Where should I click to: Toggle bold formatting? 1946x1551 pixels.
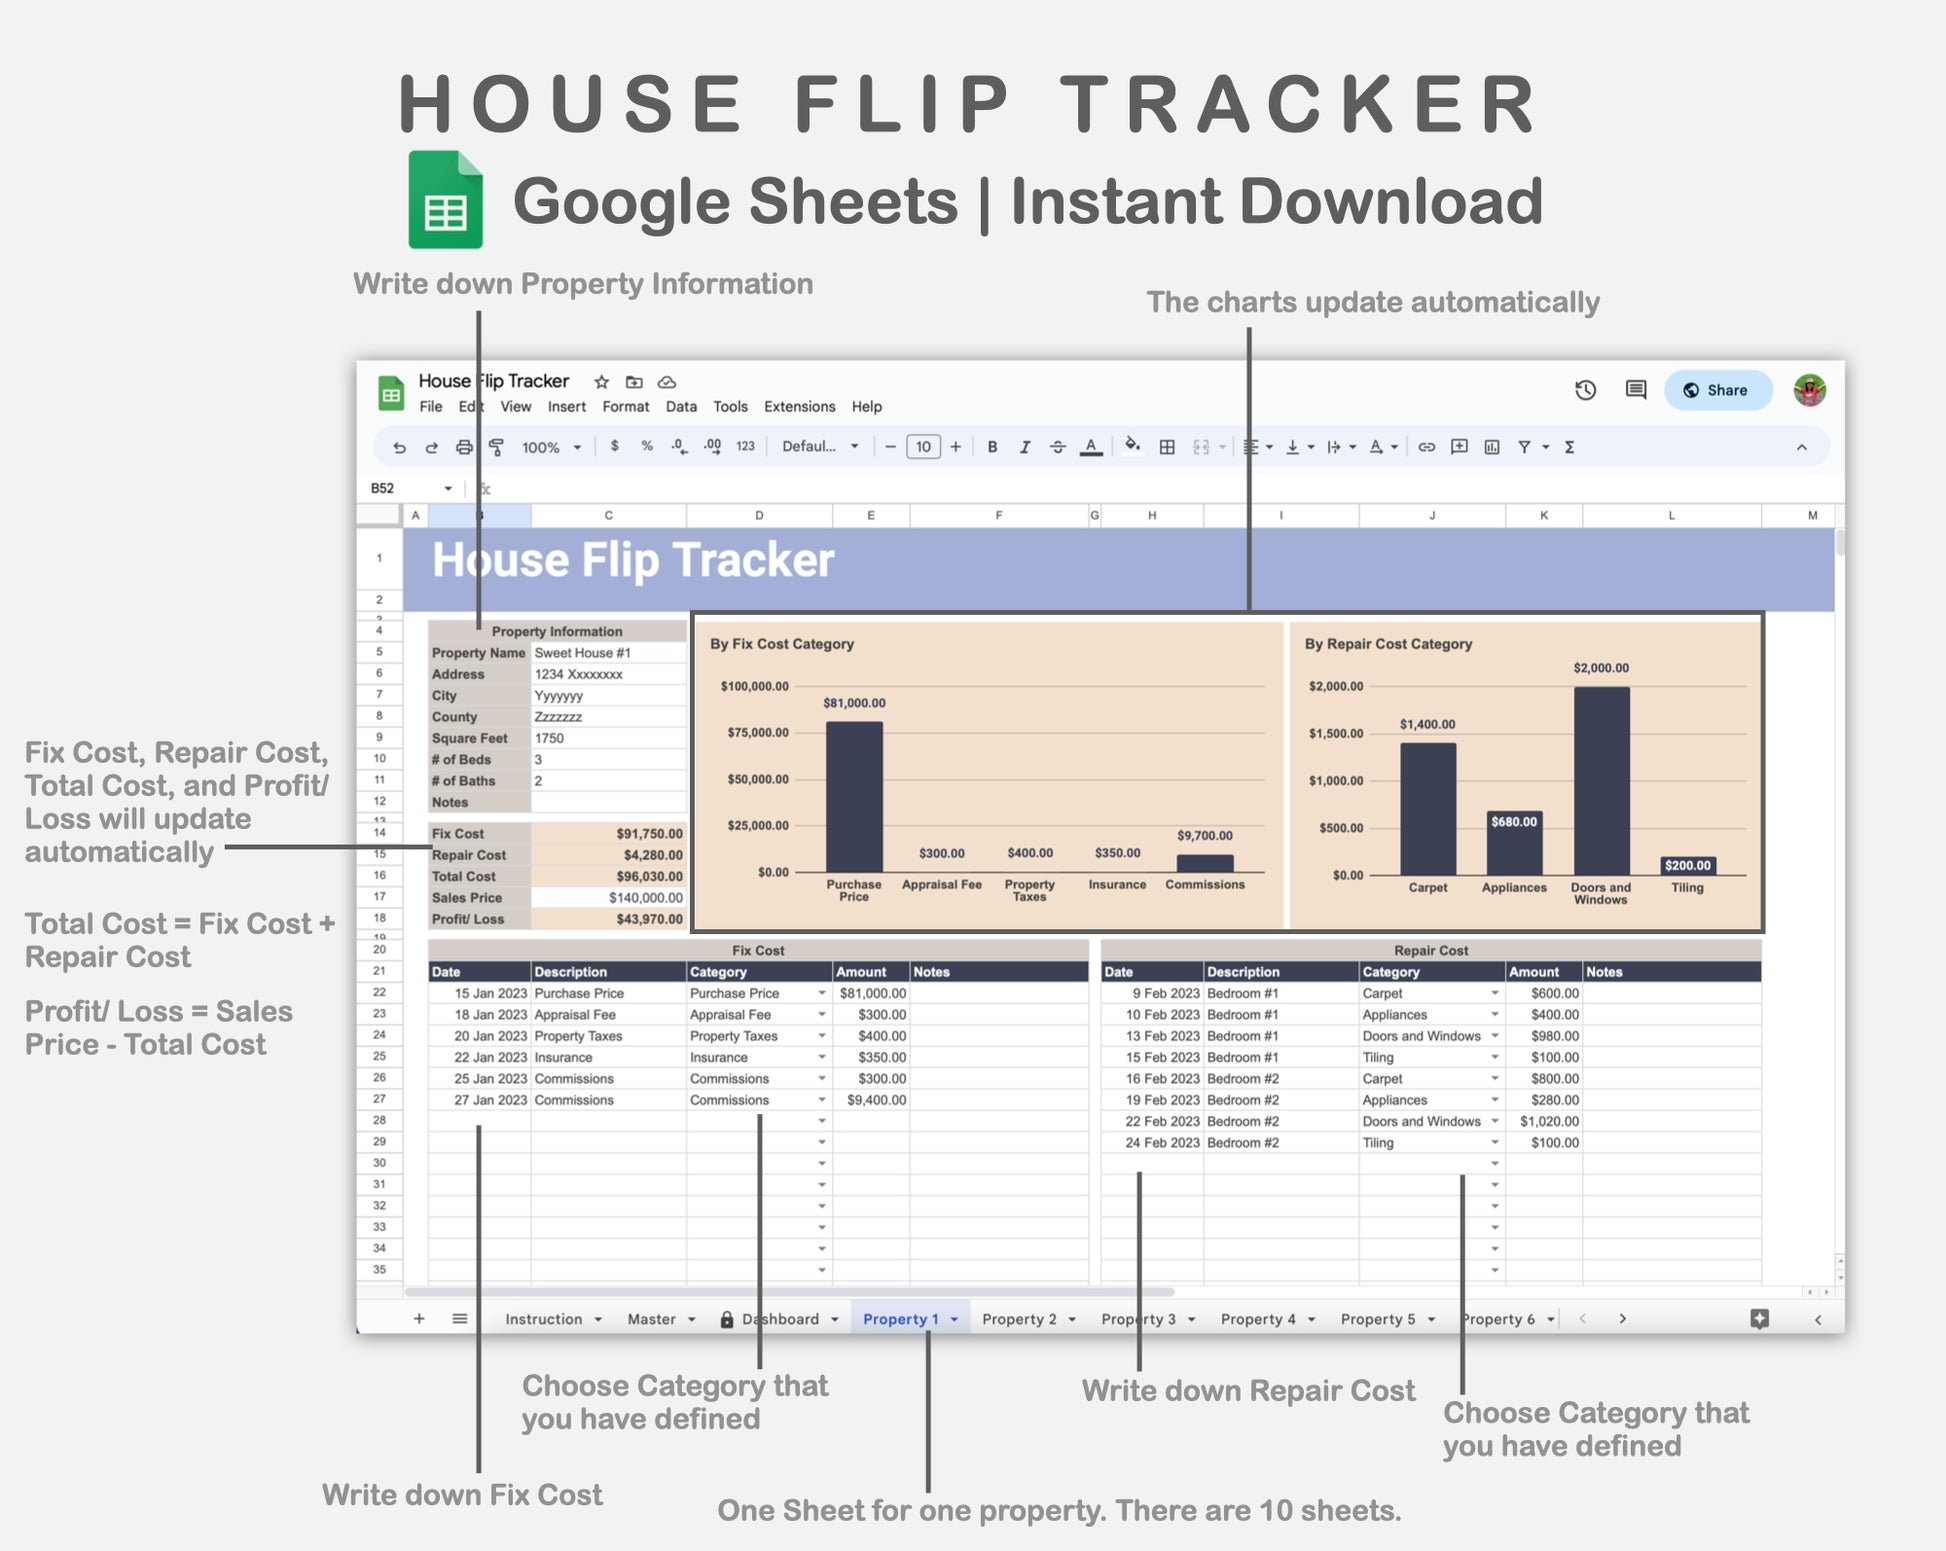(x=992, y=448)
